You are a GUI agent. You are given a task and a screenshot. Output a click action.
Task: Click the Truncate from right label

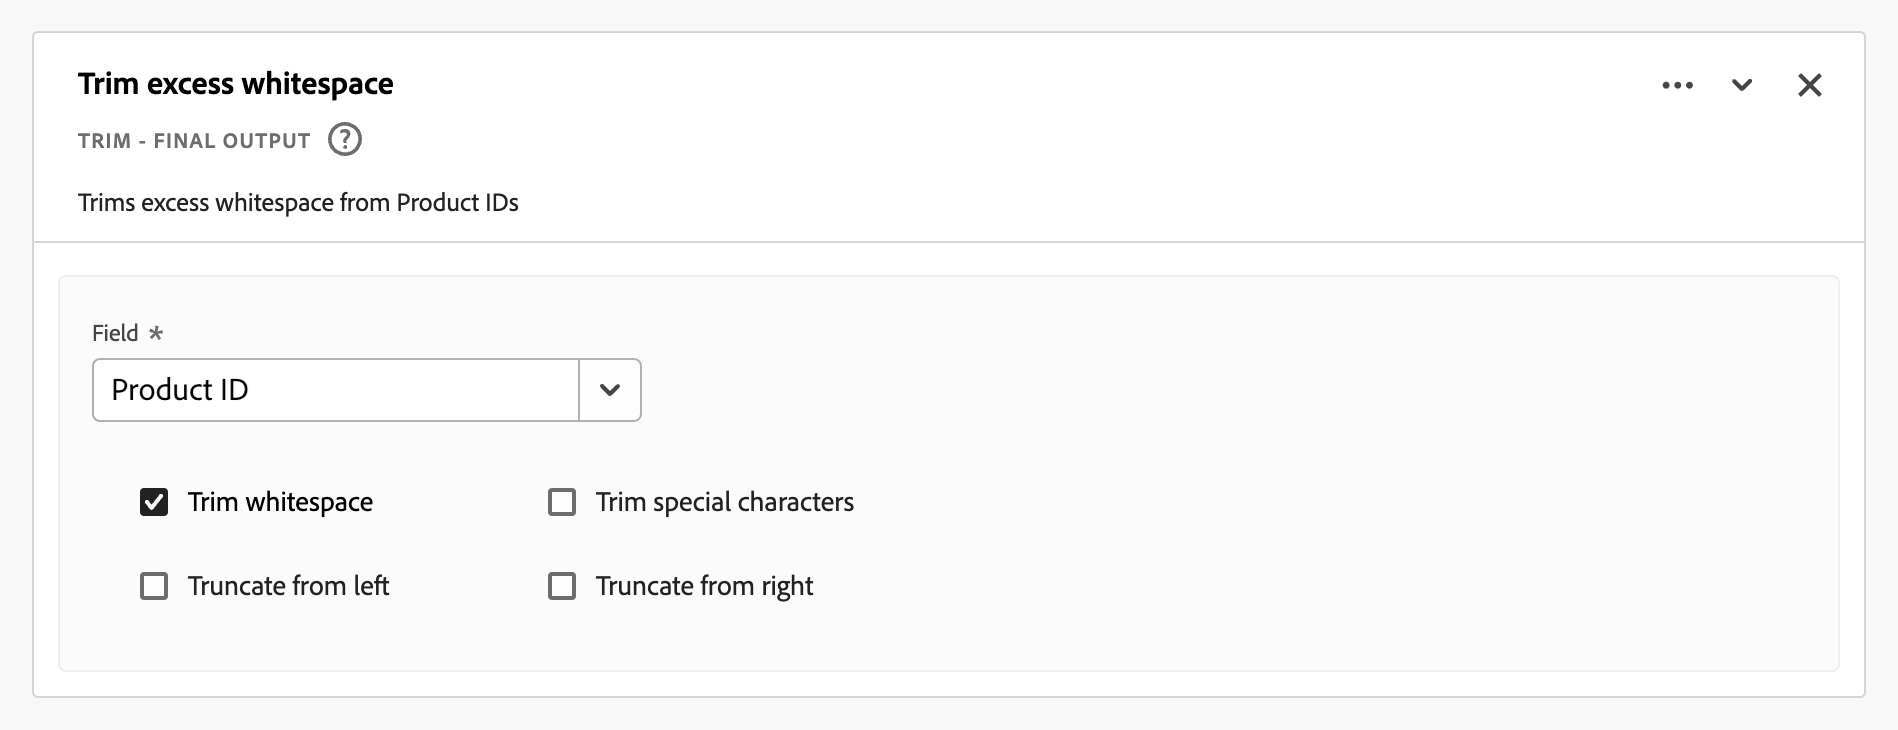[x=704, y=586]
